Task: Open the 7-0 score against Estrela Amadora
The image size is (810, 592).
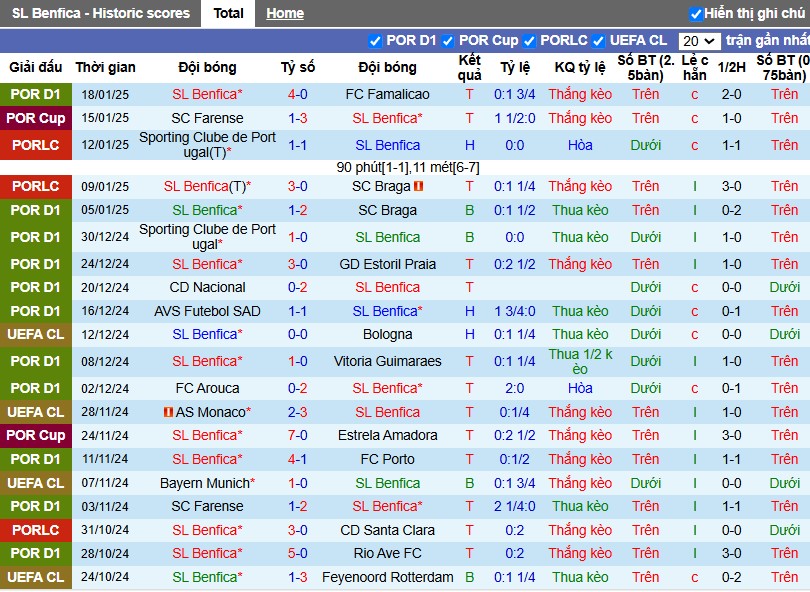Action: click(298, 435)
